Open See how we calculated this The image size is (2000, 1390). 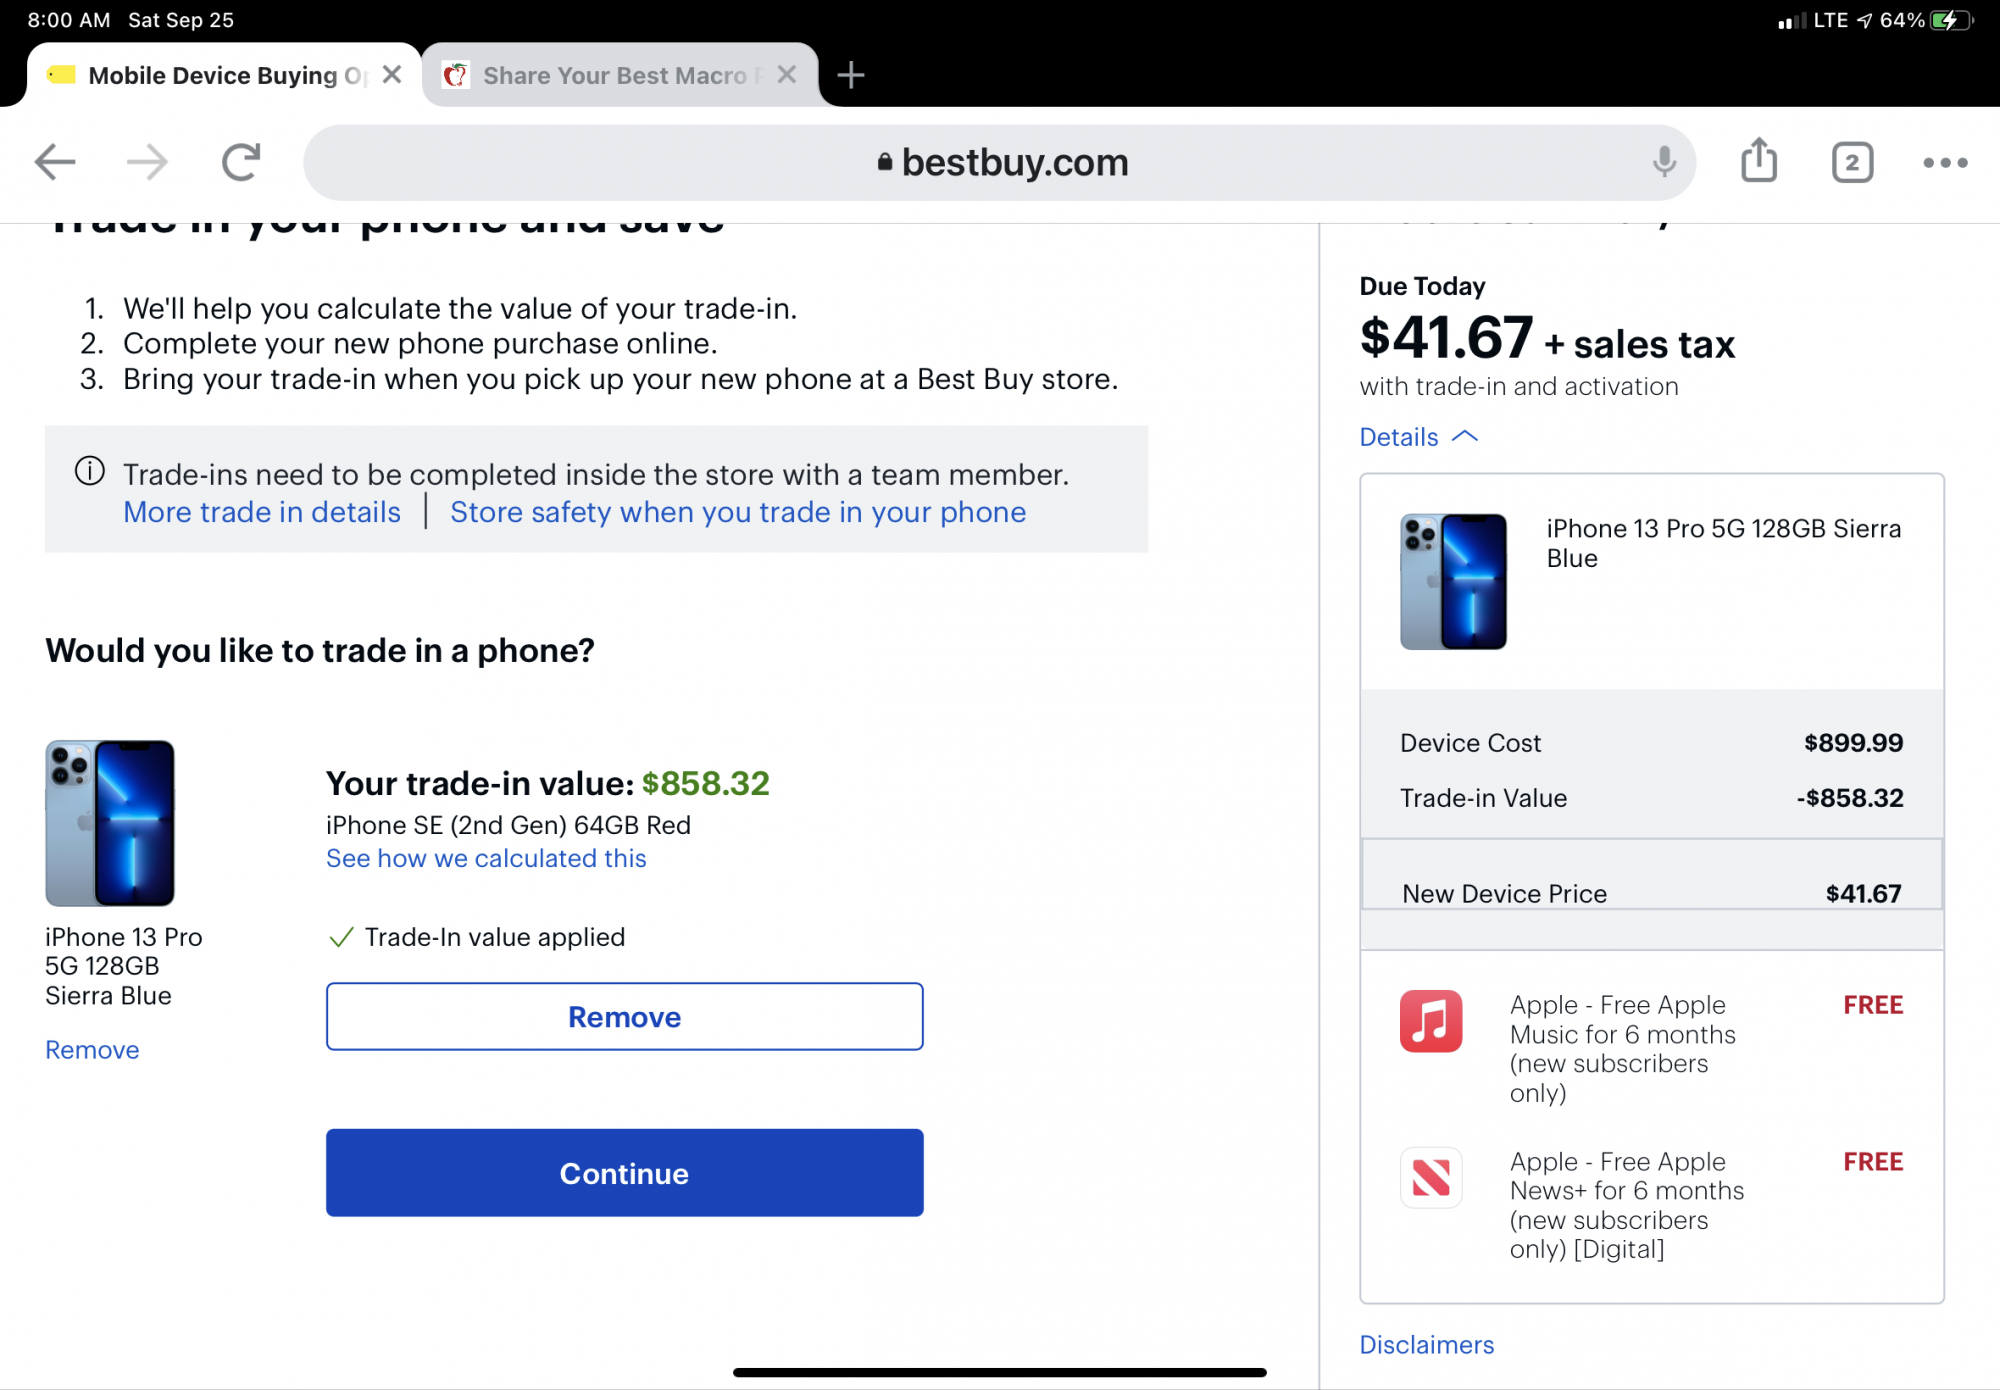point(486,858)
